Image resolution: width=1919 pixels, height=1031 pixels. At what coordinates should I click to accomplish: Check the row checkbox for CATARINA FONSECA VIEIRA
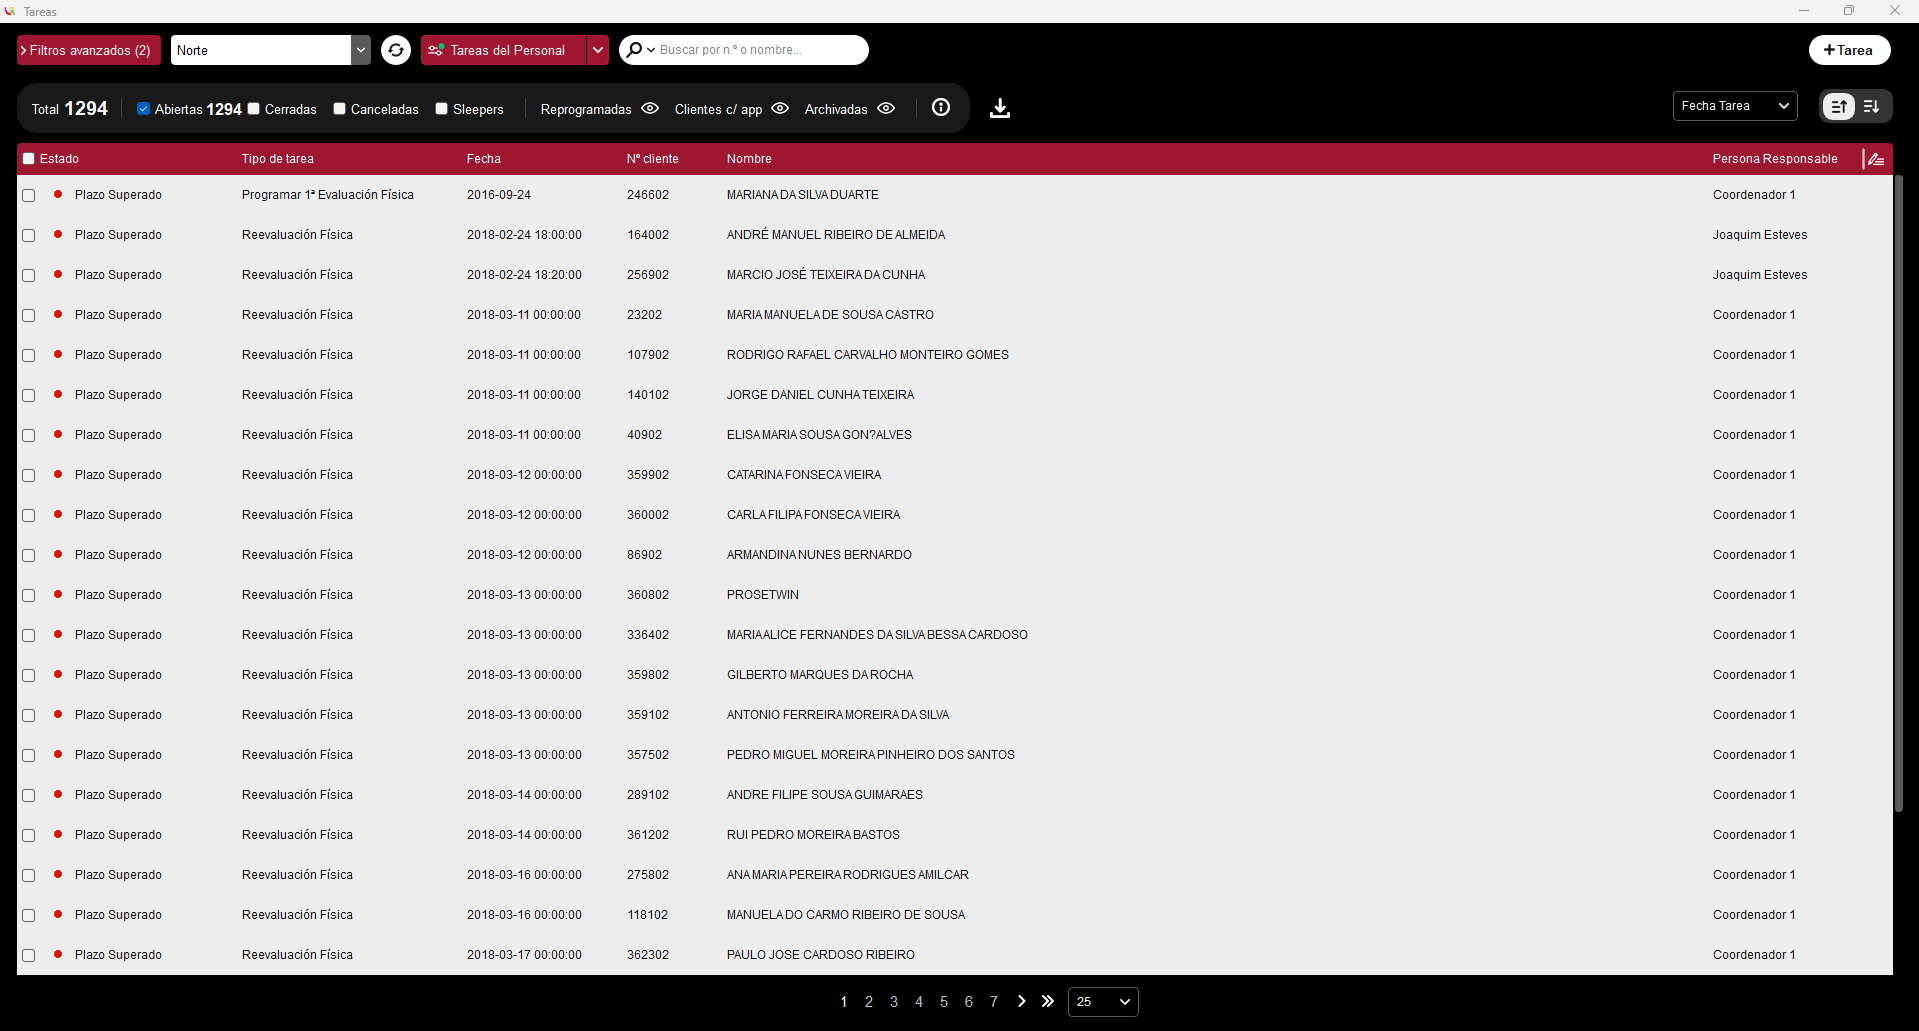[x=29, y=476]
